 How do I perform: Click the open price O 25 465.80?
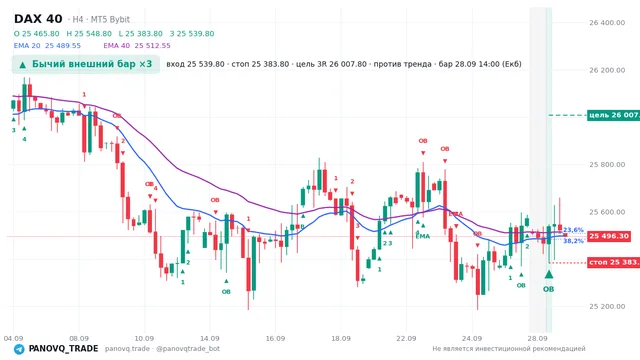[36, 33]
